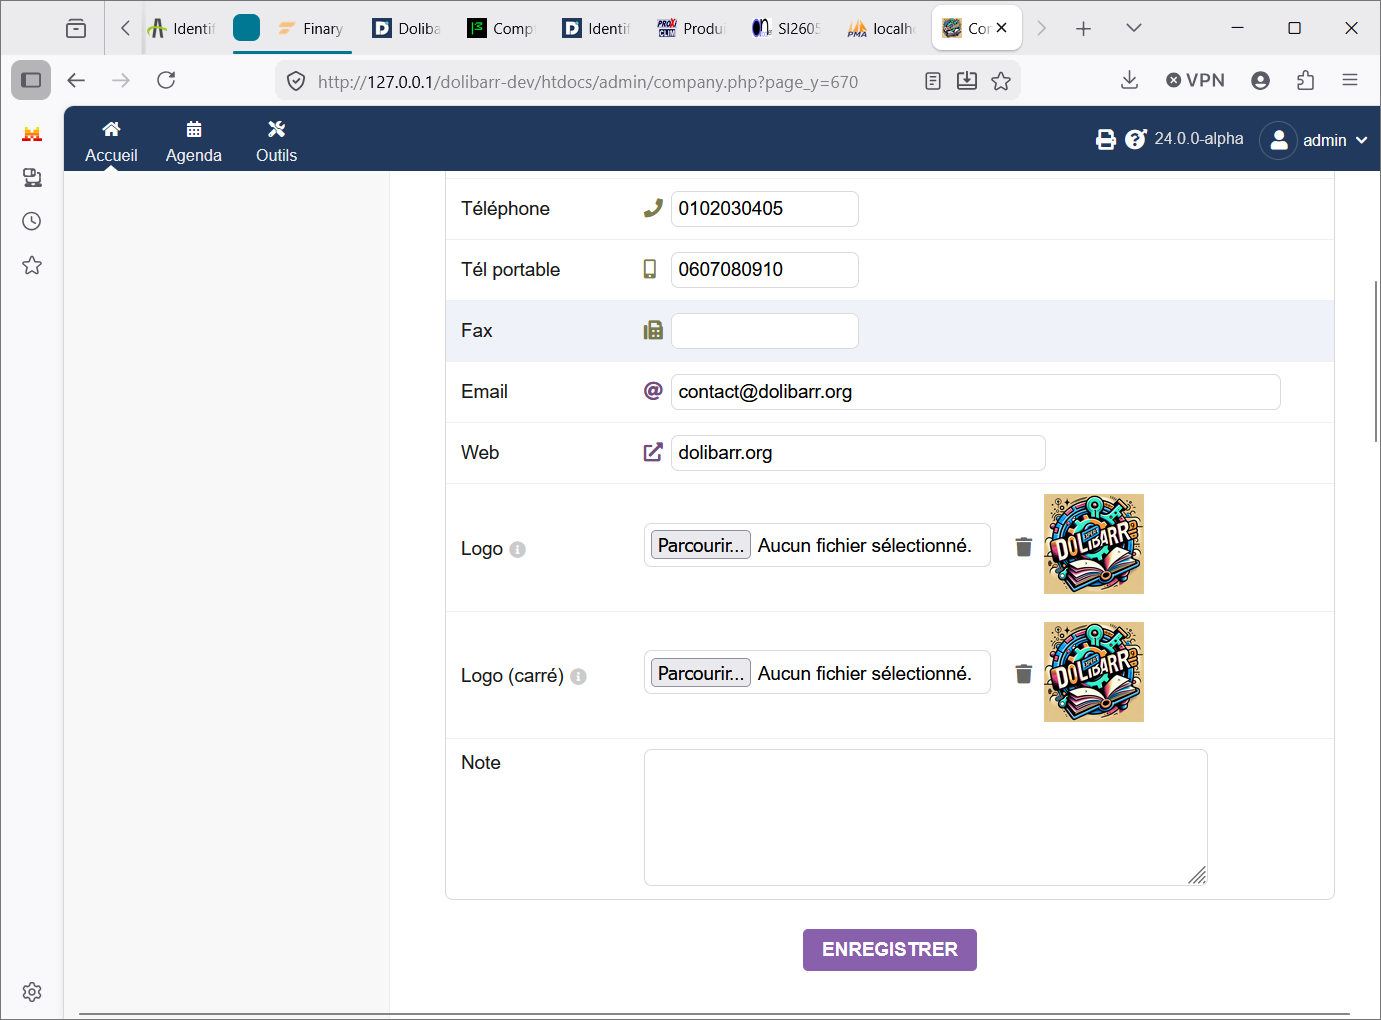Screen dimensions: 1381x1020
Task: Open the Logo thumbnail image
Action: pyautogui.click(x=1094, y=544)
